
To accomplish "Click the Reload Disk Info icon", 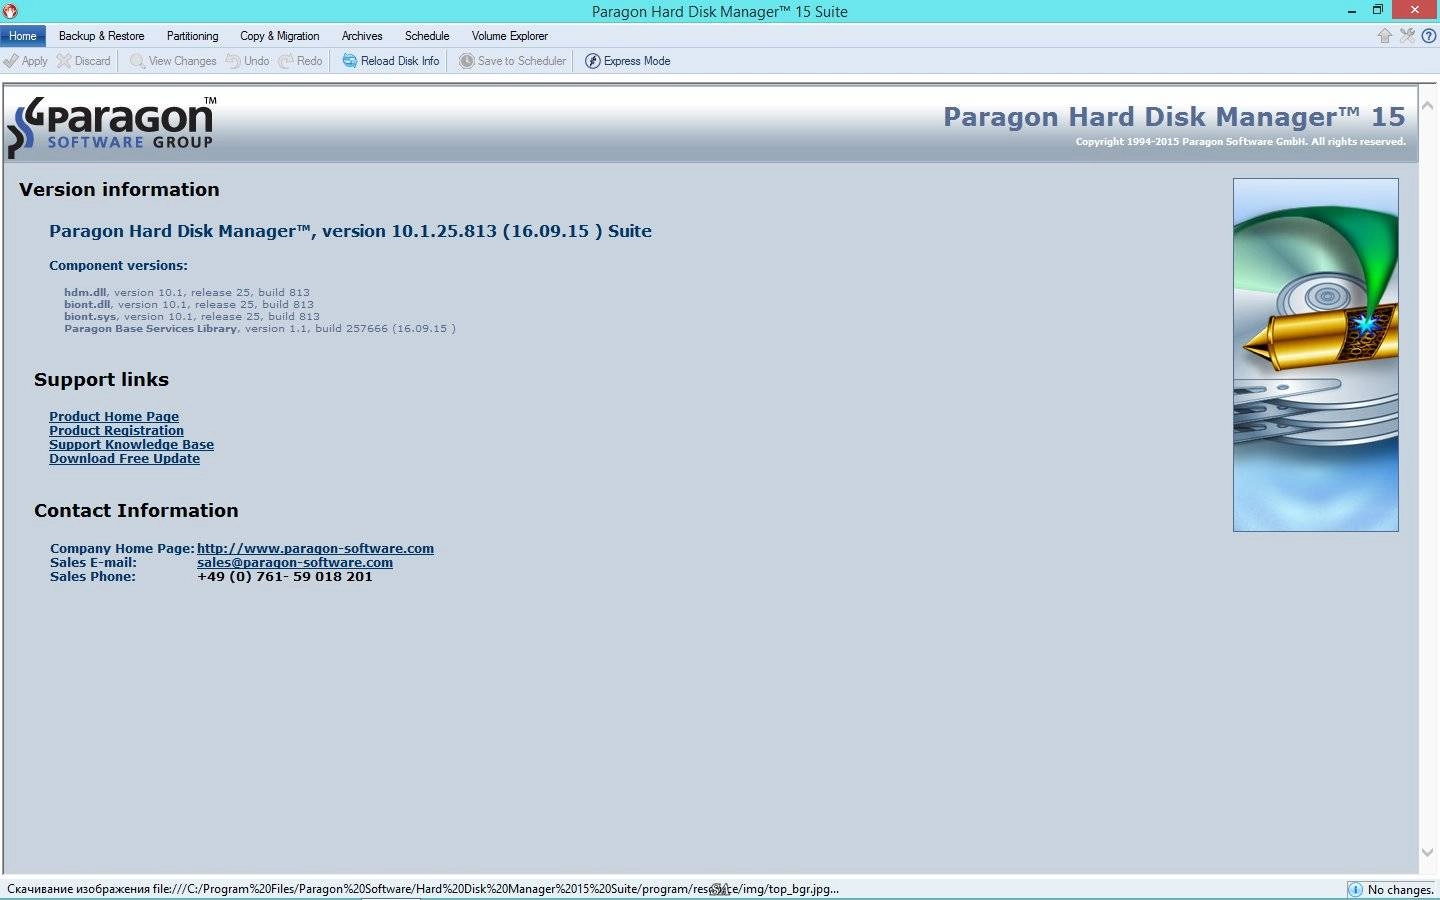I will click(349, 61).
